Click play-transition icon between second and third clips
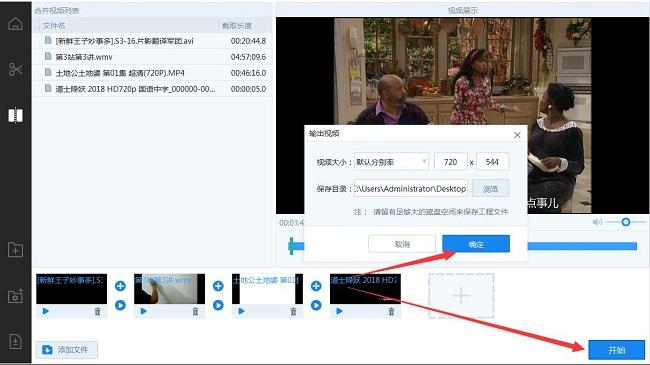This screenshot has height=365, width=650. pos(218,305)
